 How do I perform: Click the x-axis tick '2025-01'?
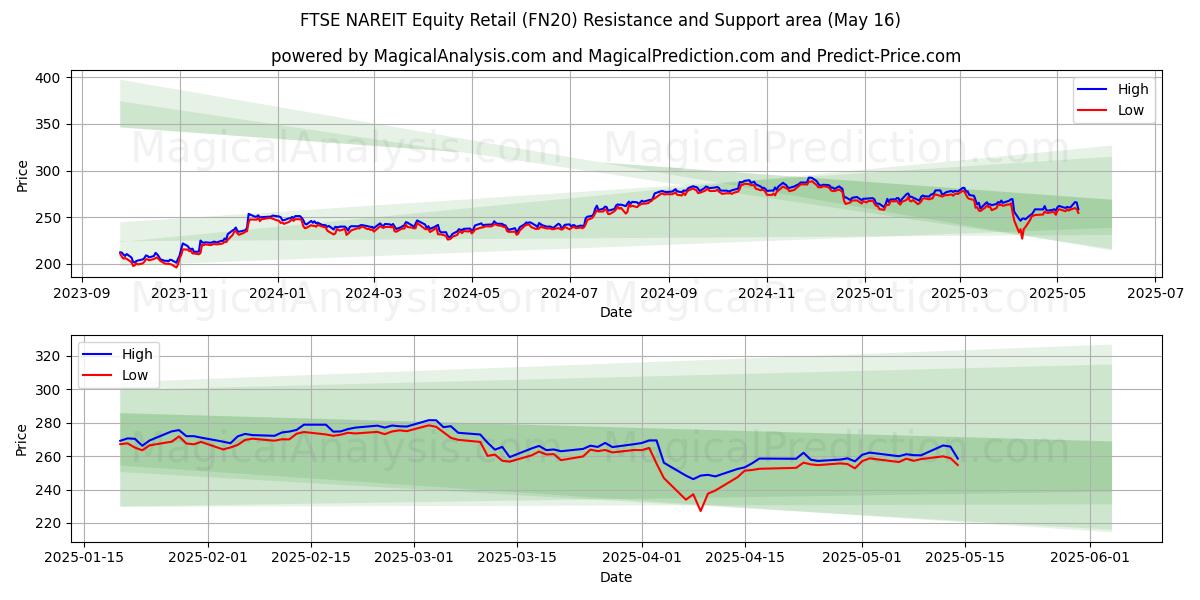(865, 293)
